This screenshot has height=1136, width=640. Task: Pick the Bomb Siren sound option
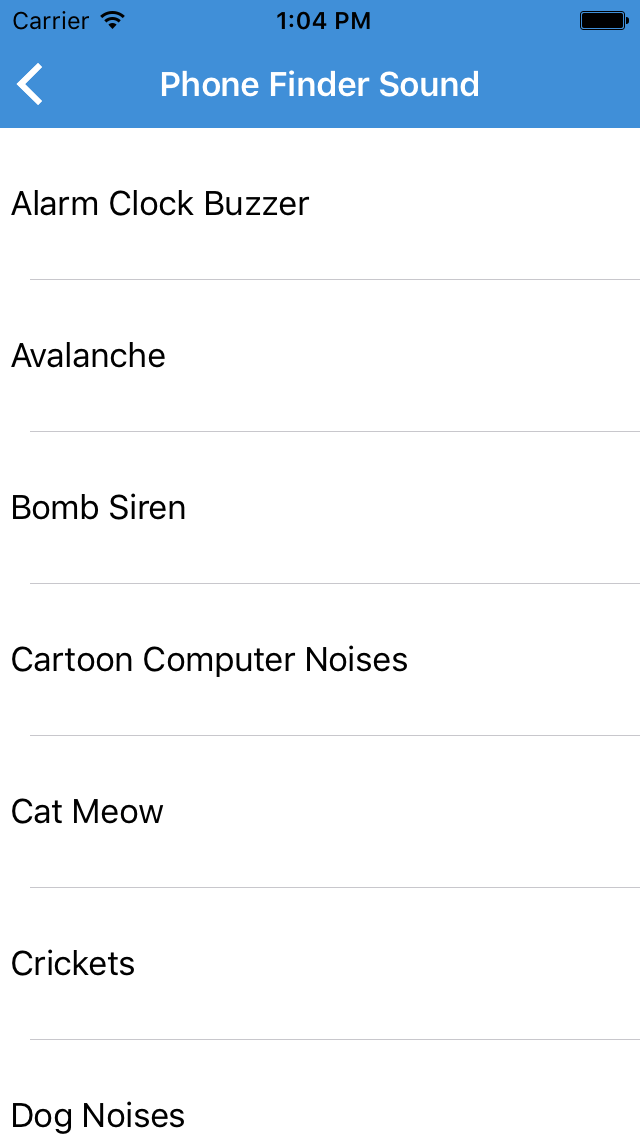[x=320, y=508]
